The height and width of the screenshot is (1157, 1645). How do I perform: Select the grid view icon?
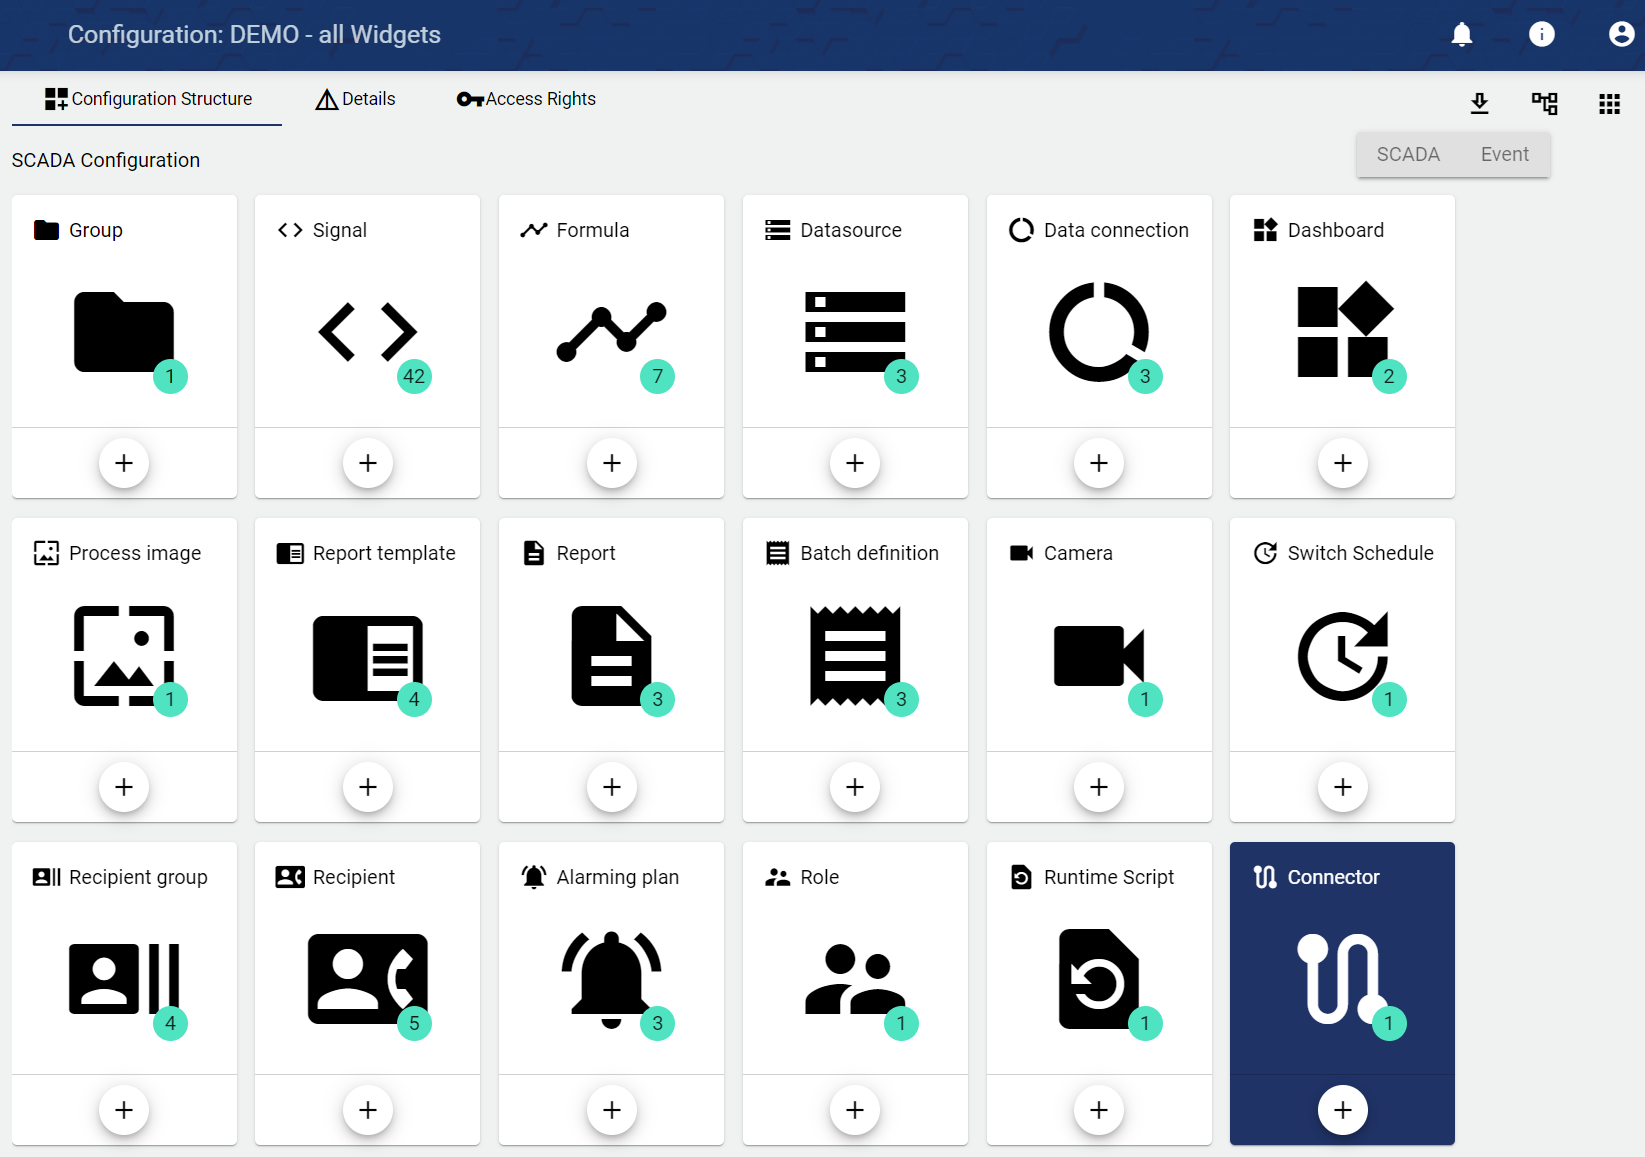(1609, 104)
